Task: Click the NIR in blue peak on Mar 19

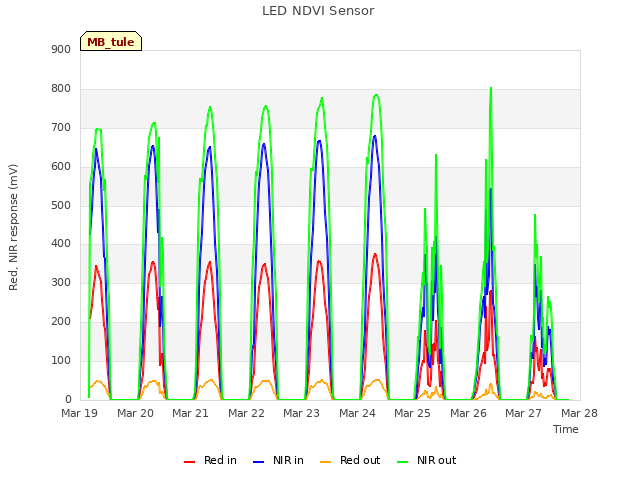Action: 96,149
